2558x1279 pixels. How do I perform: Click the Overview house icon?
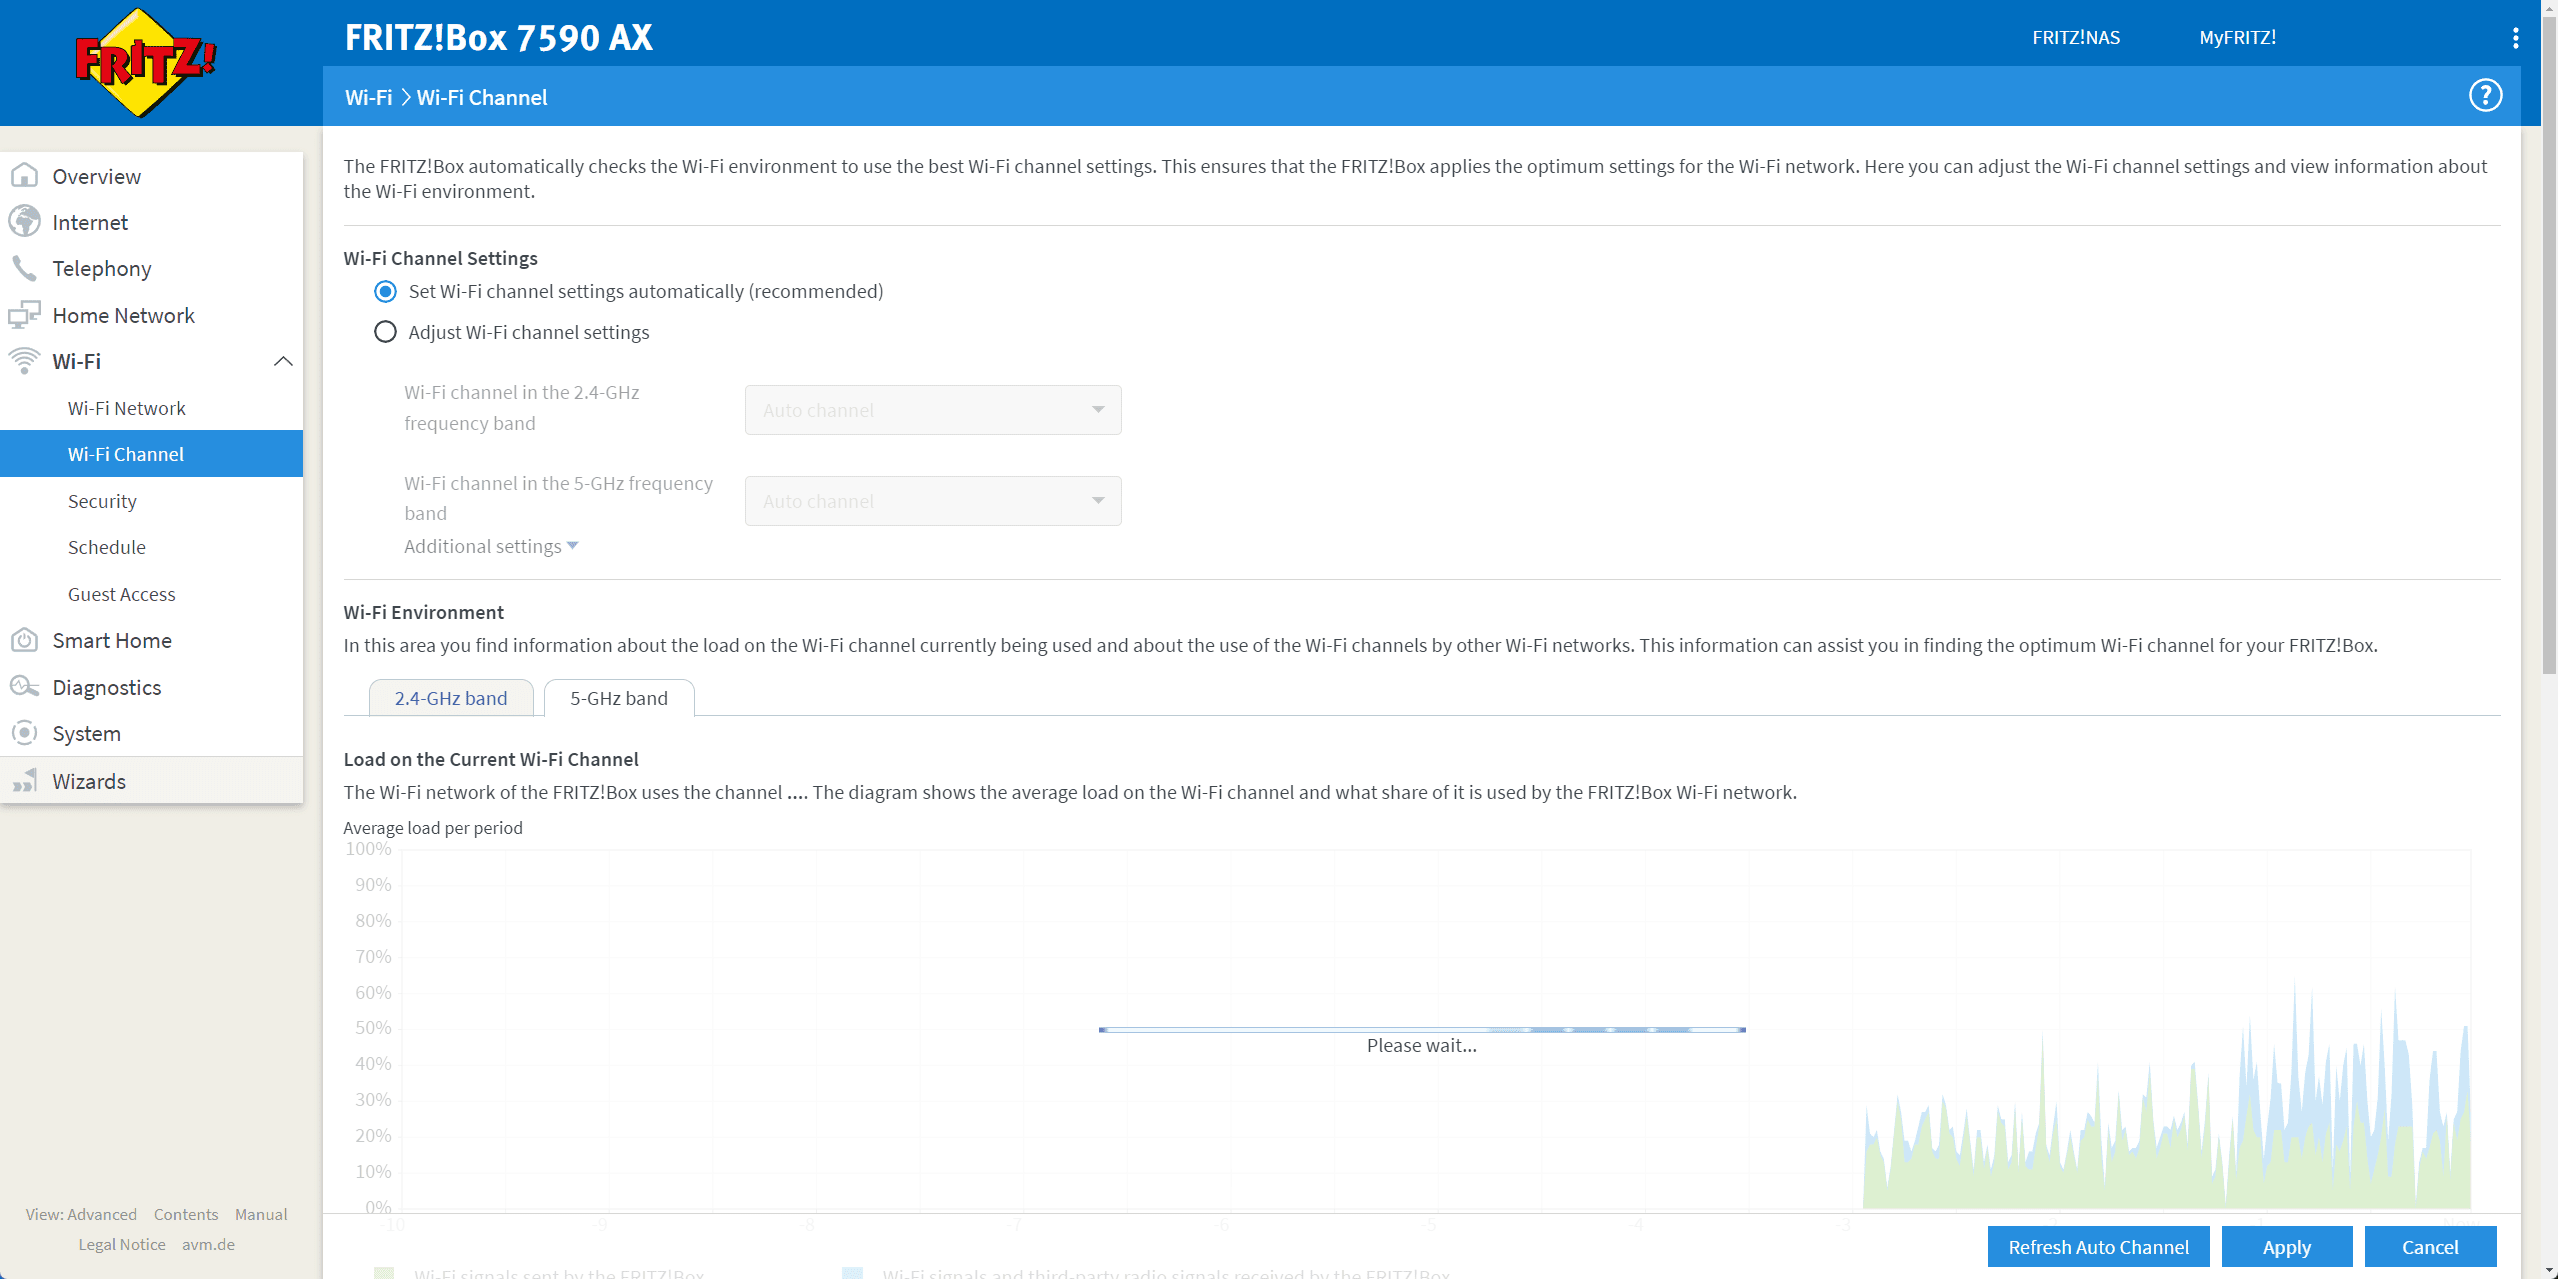(x=24, y=176)
